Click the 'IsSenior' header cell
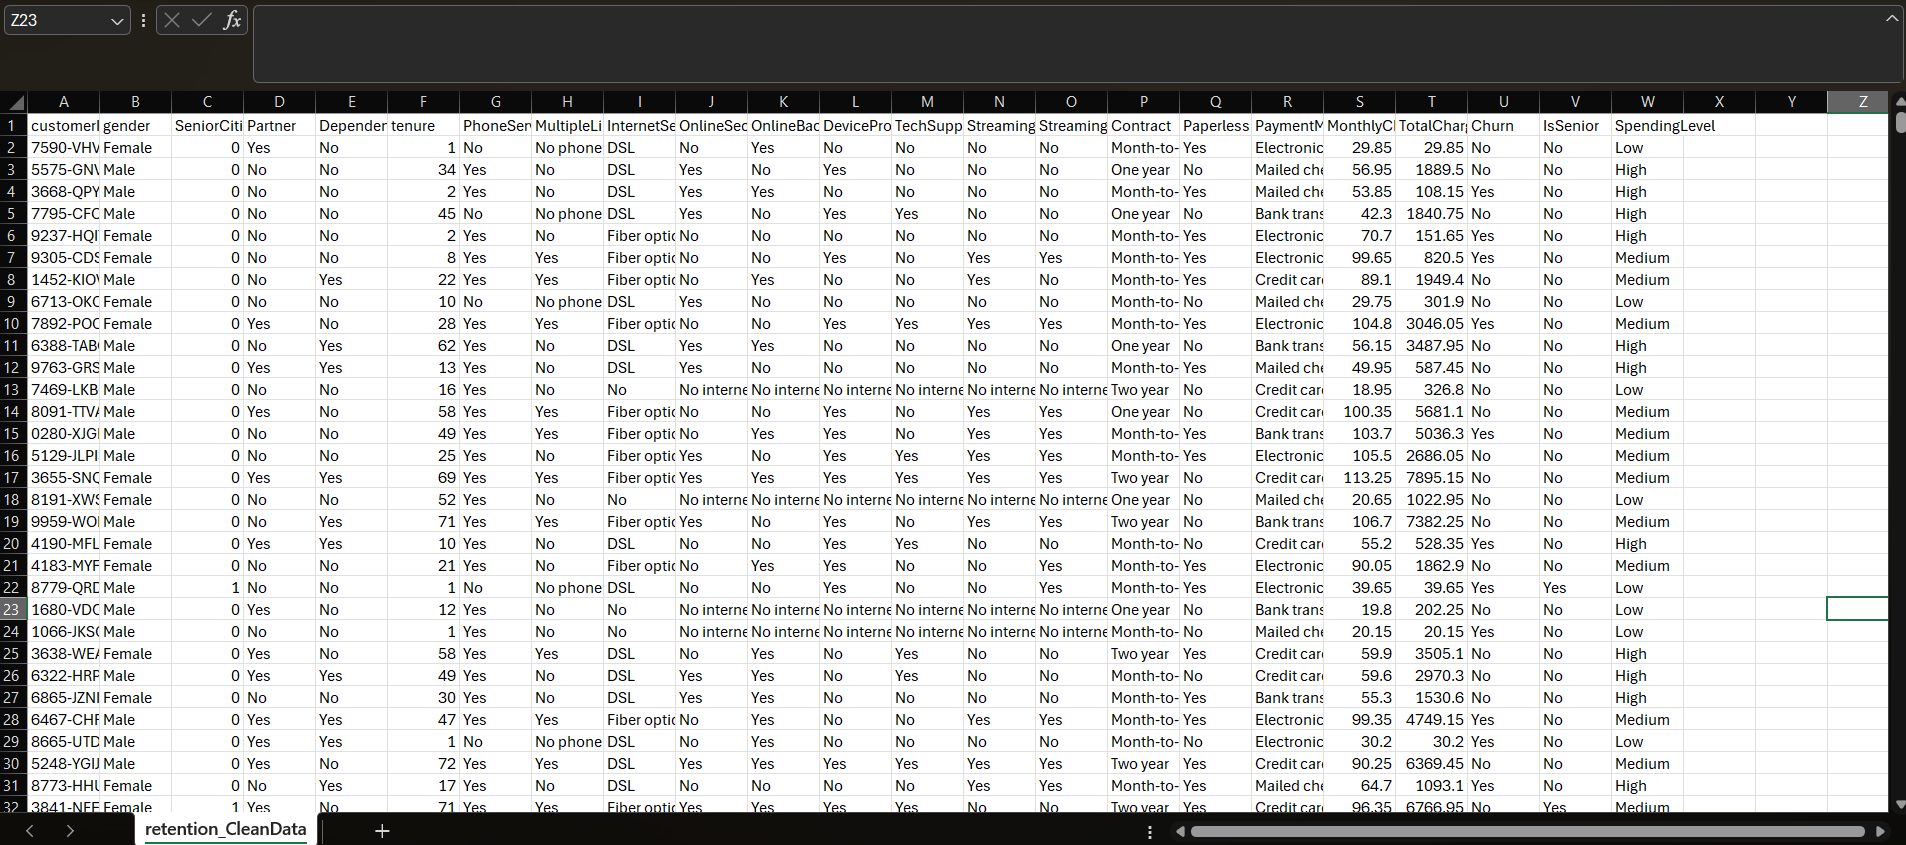 point(1576,126)
